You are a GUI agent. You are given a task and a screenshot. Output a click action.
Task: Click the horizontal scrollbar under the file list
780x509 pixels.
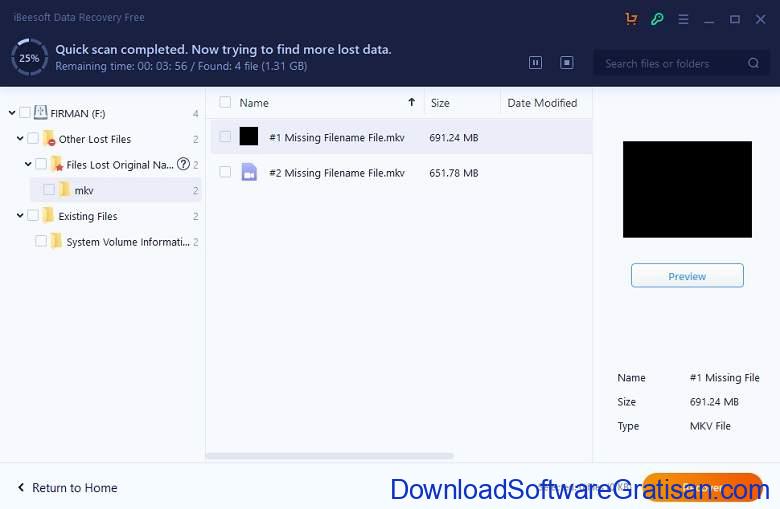coord(329,456)
